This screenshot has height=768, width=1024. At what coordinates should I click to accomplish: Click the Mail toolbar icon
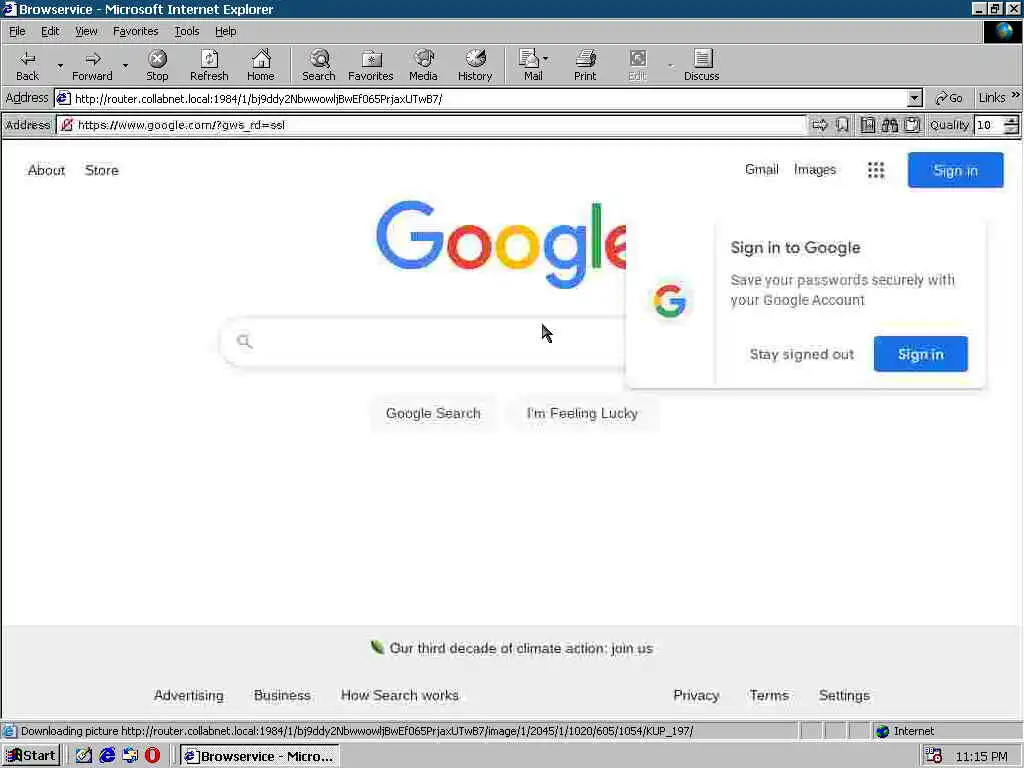pyautogui.click(x=530, y=65)
